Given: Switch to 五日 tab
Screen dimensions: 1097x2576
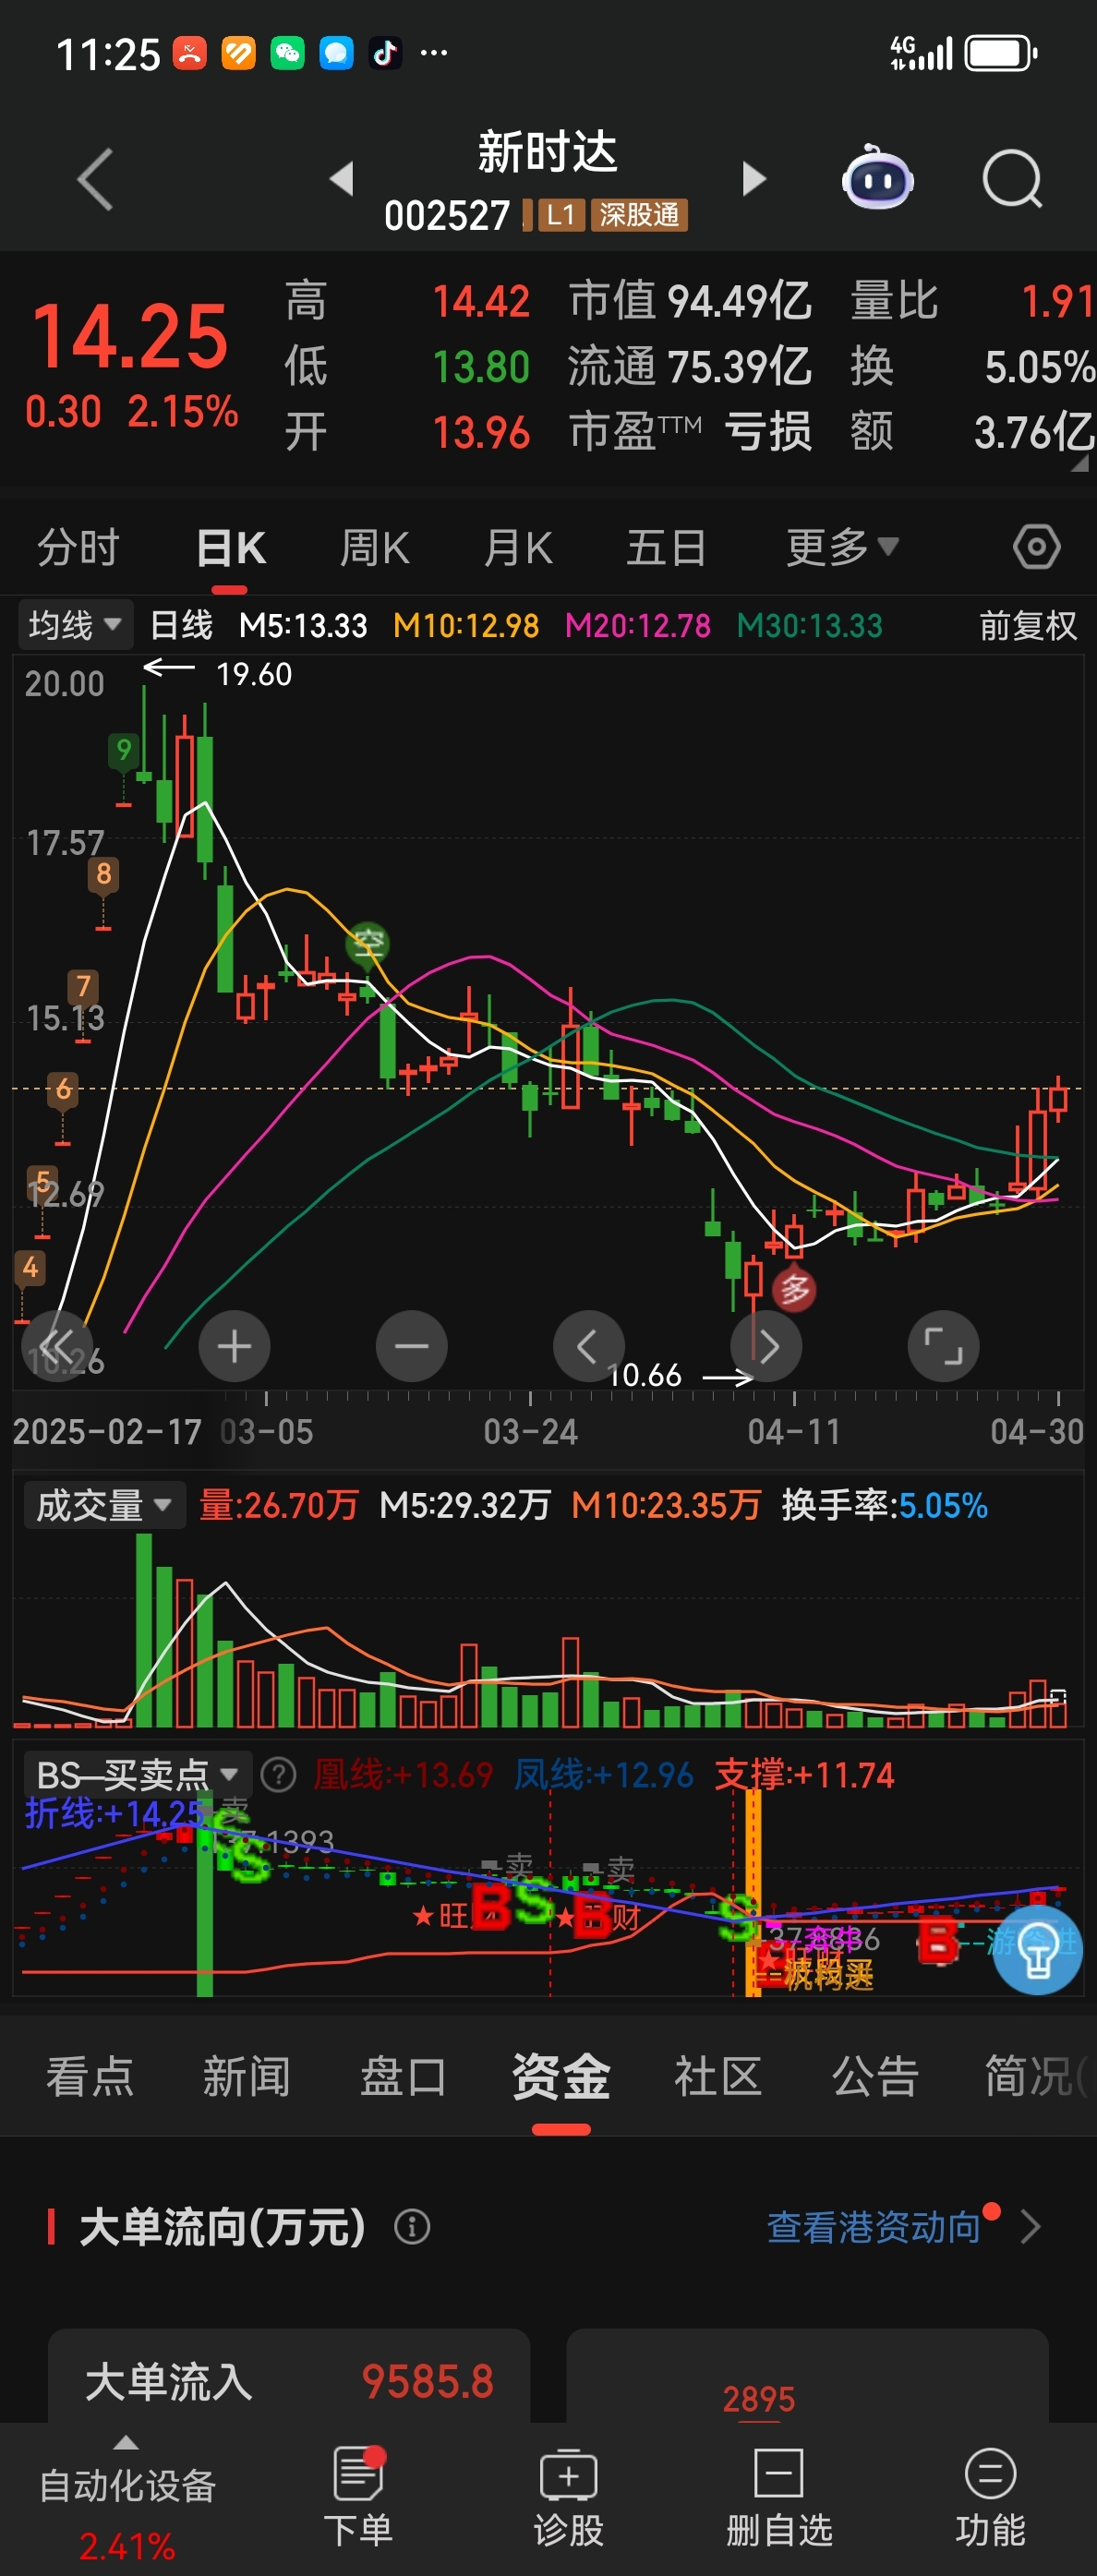Looking at the screenshot, I should (666, 548).
